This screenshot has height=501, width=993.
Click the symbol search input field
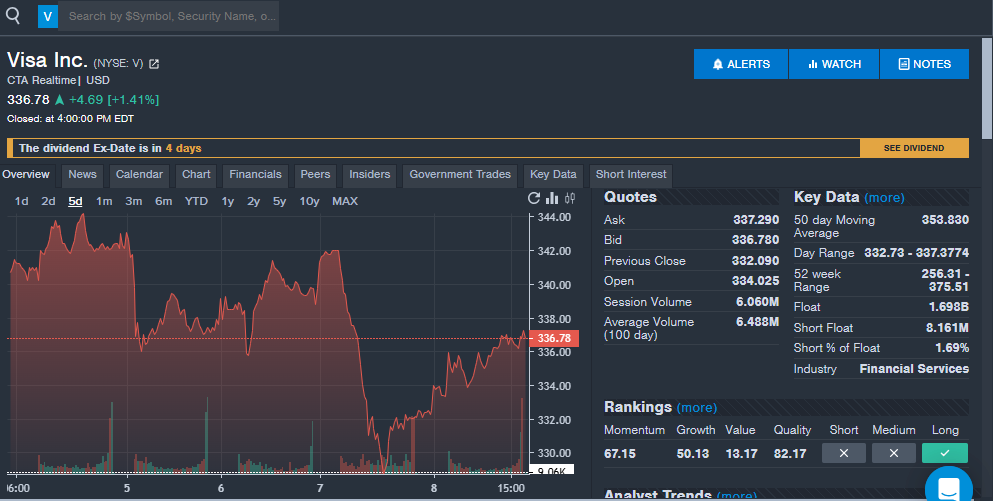point(168,16)
